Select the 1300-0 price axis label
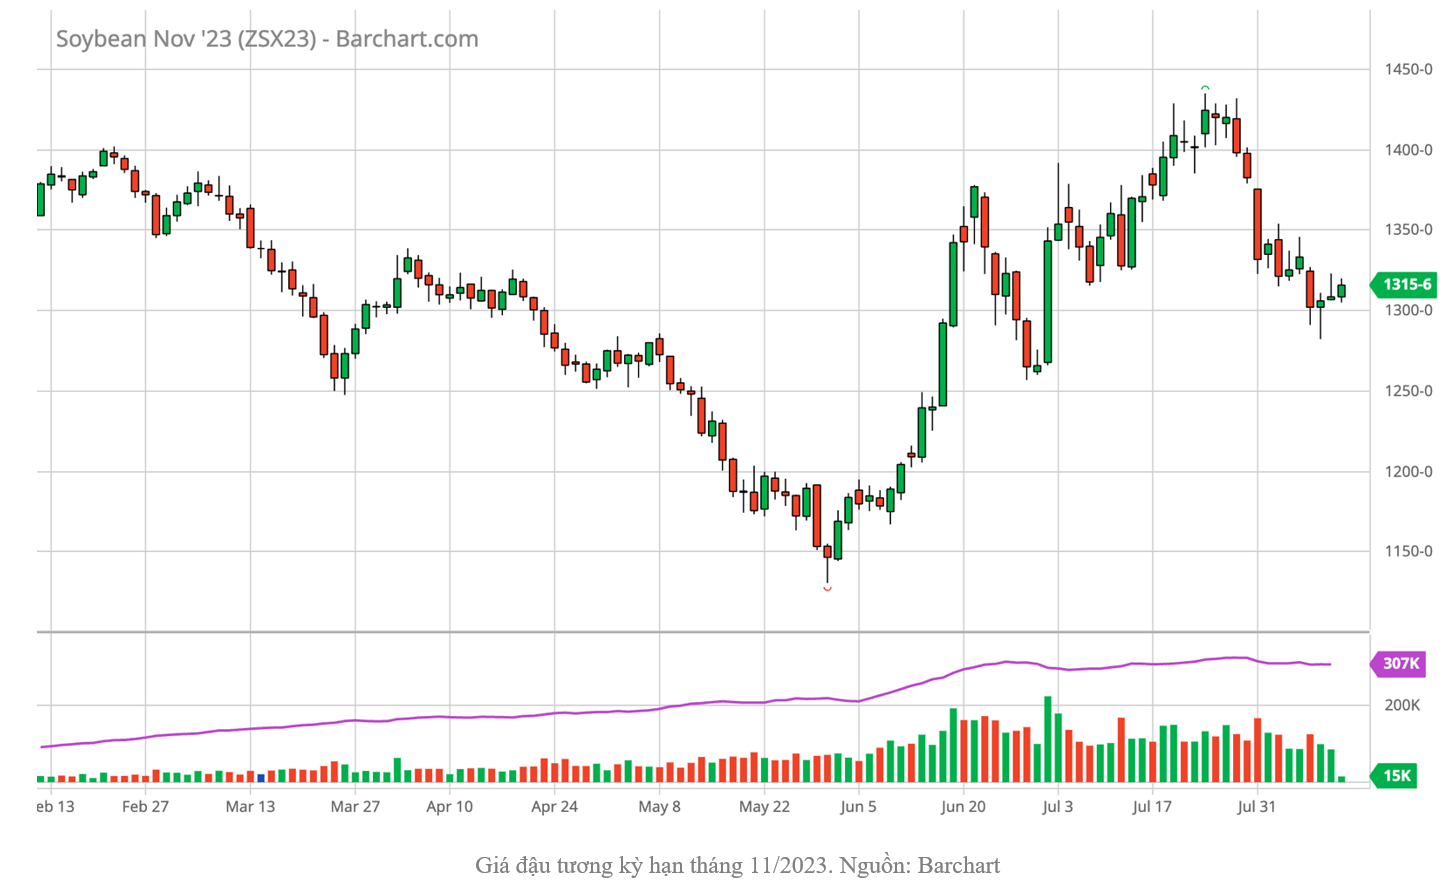The width and height of the screenshot is (1453, 889). 1408,310
